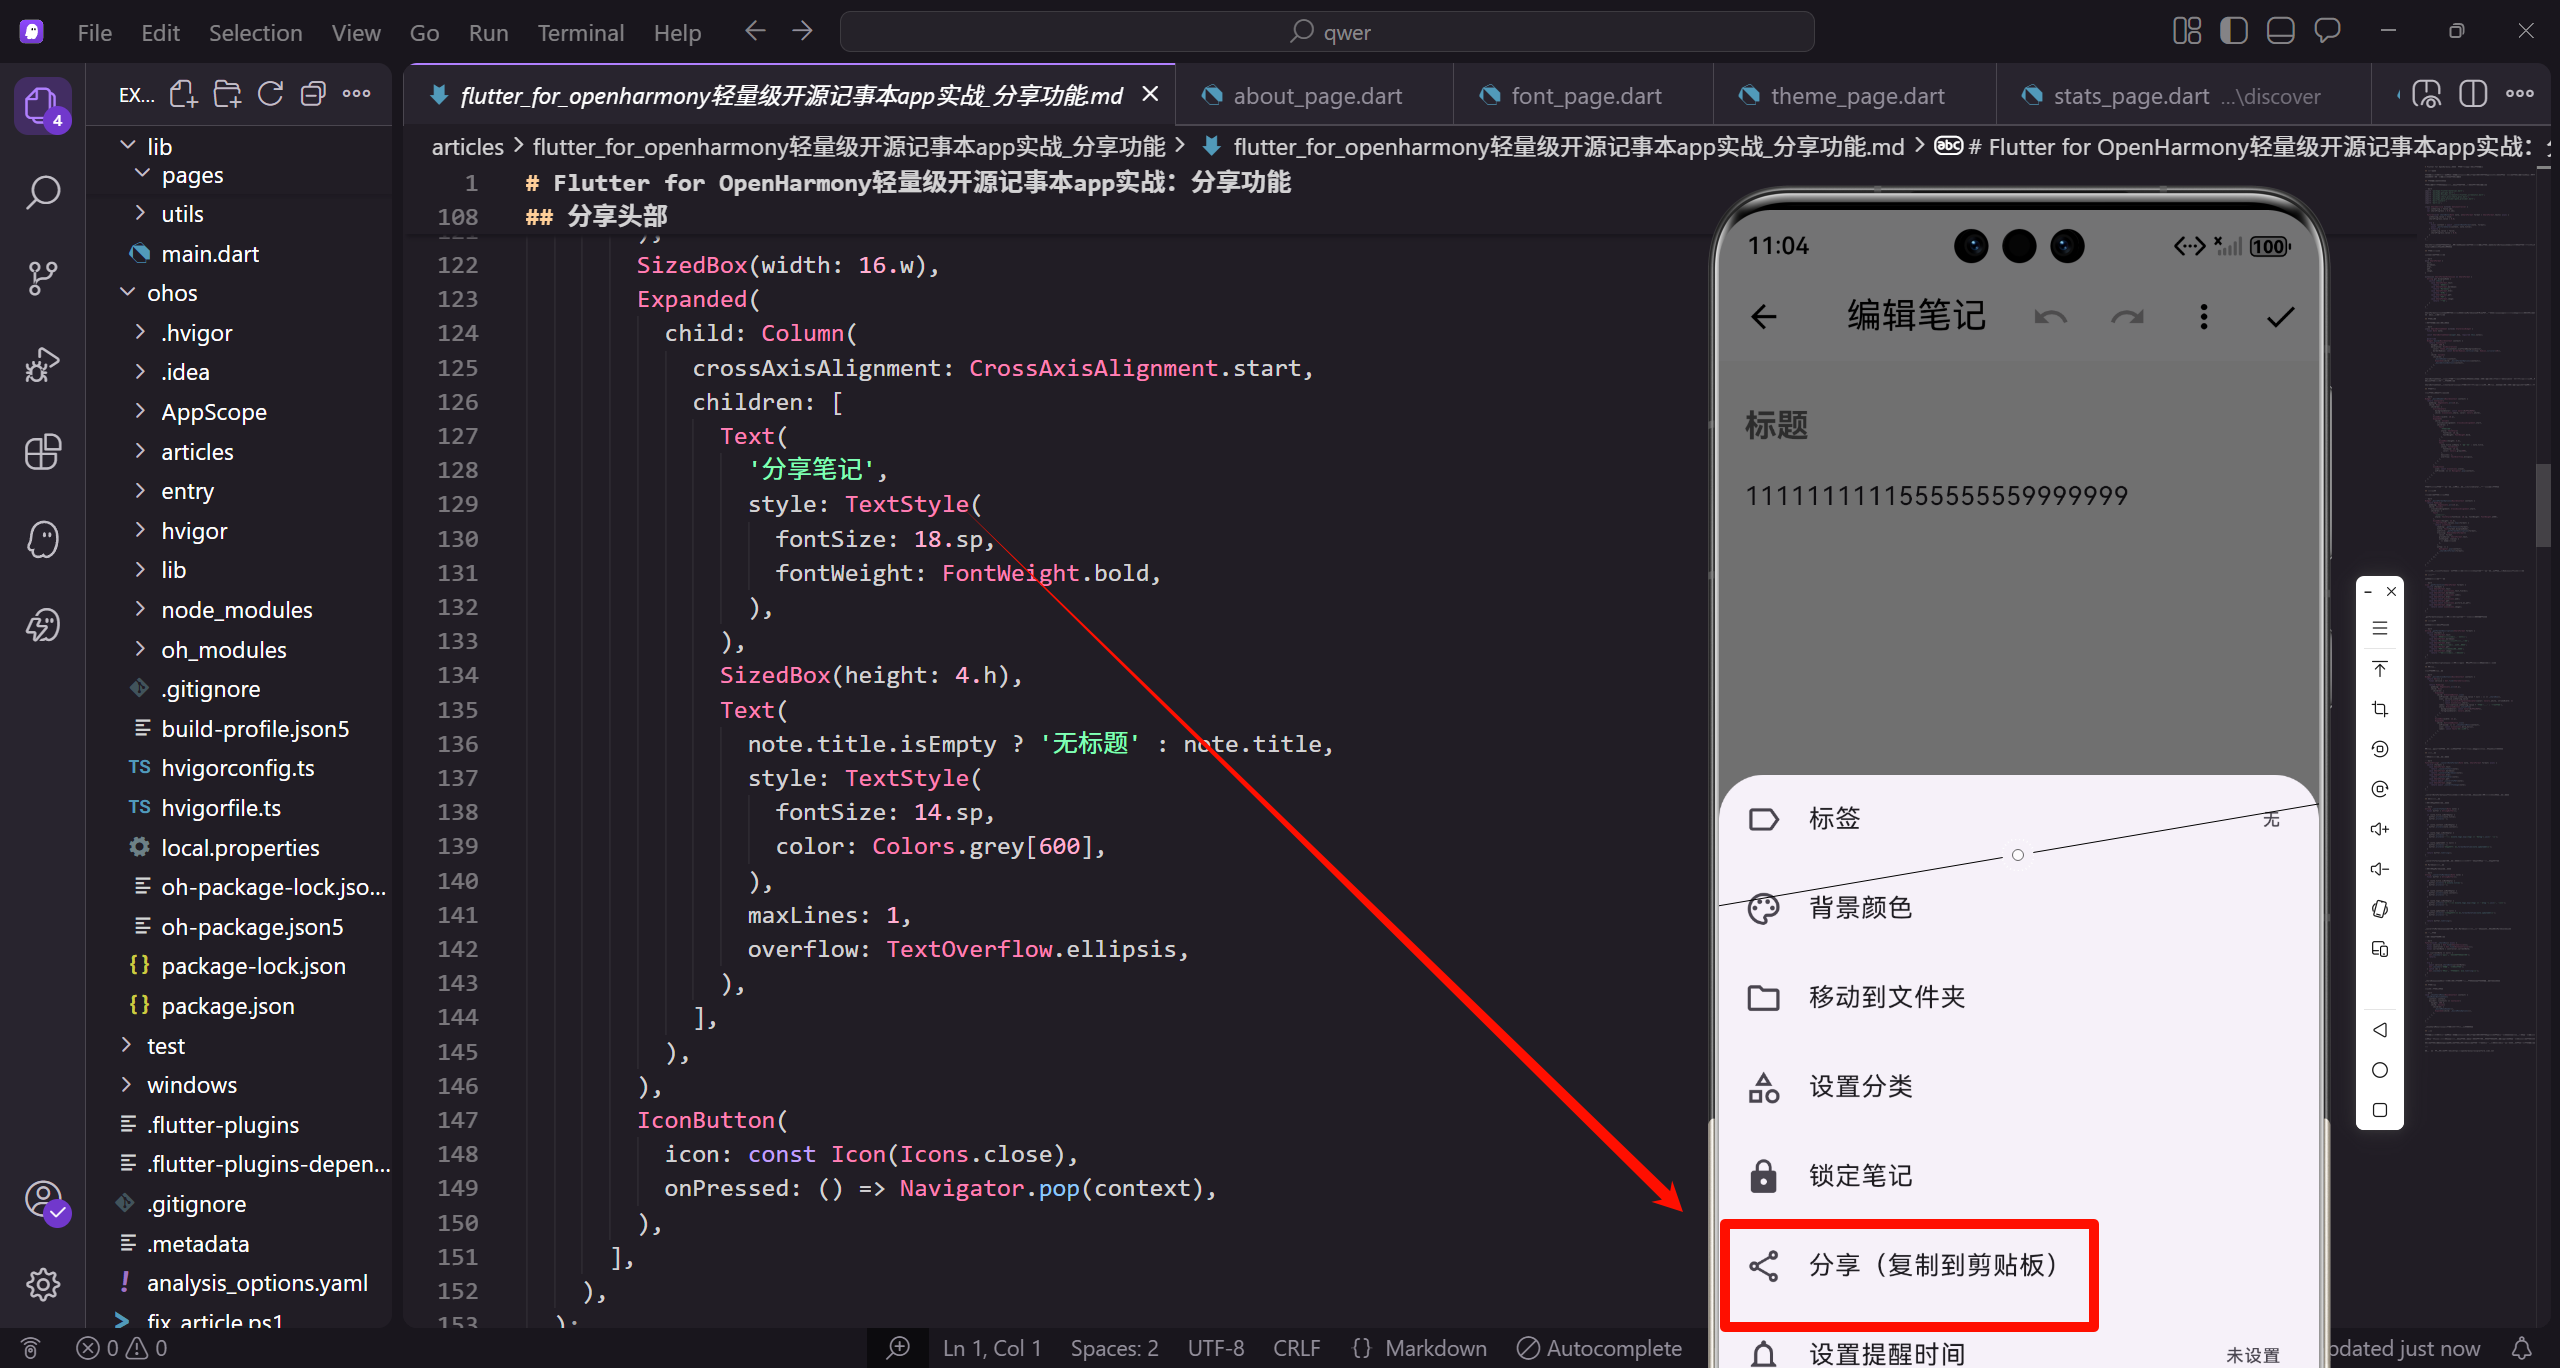Click the rotate device icon in emulator toolbar
The image size is (2560, 1368).
tap(2380, 909)
